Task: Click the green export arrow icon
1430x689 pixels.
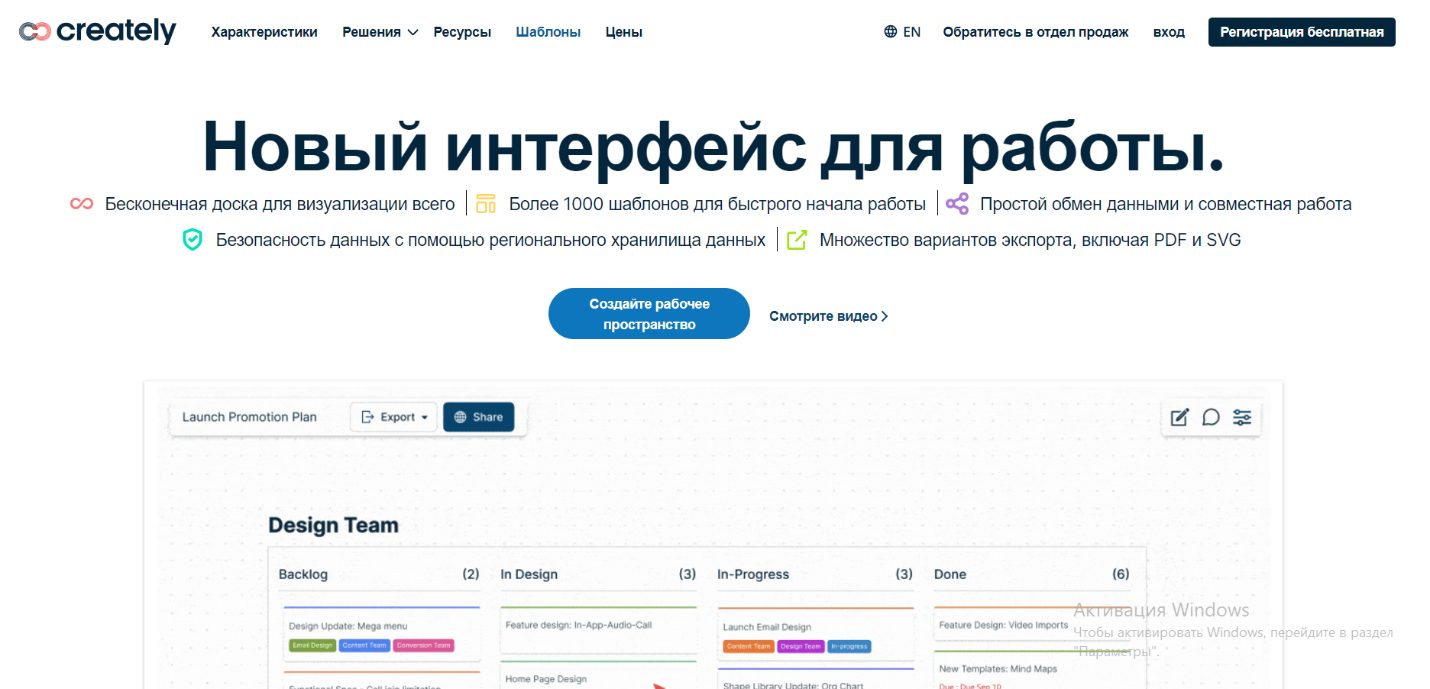Action: (796, 240)
